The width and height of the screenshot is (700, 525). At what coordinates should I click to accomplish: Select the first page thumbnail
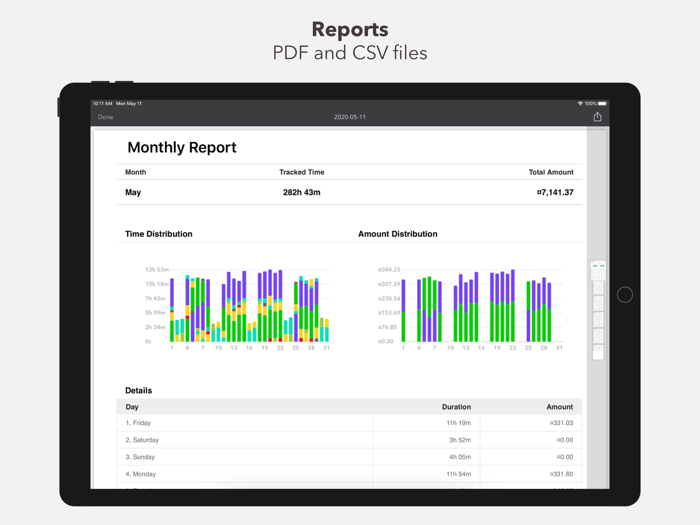(598, 271)
